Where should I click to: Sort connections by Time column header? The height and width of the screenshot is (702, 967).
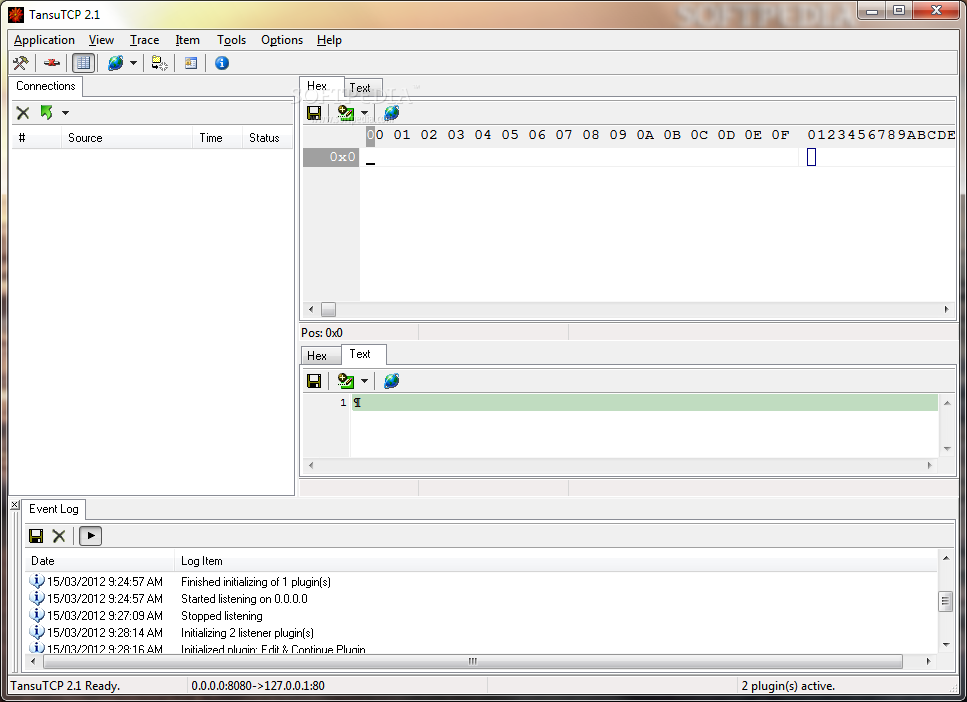(217, 138)
